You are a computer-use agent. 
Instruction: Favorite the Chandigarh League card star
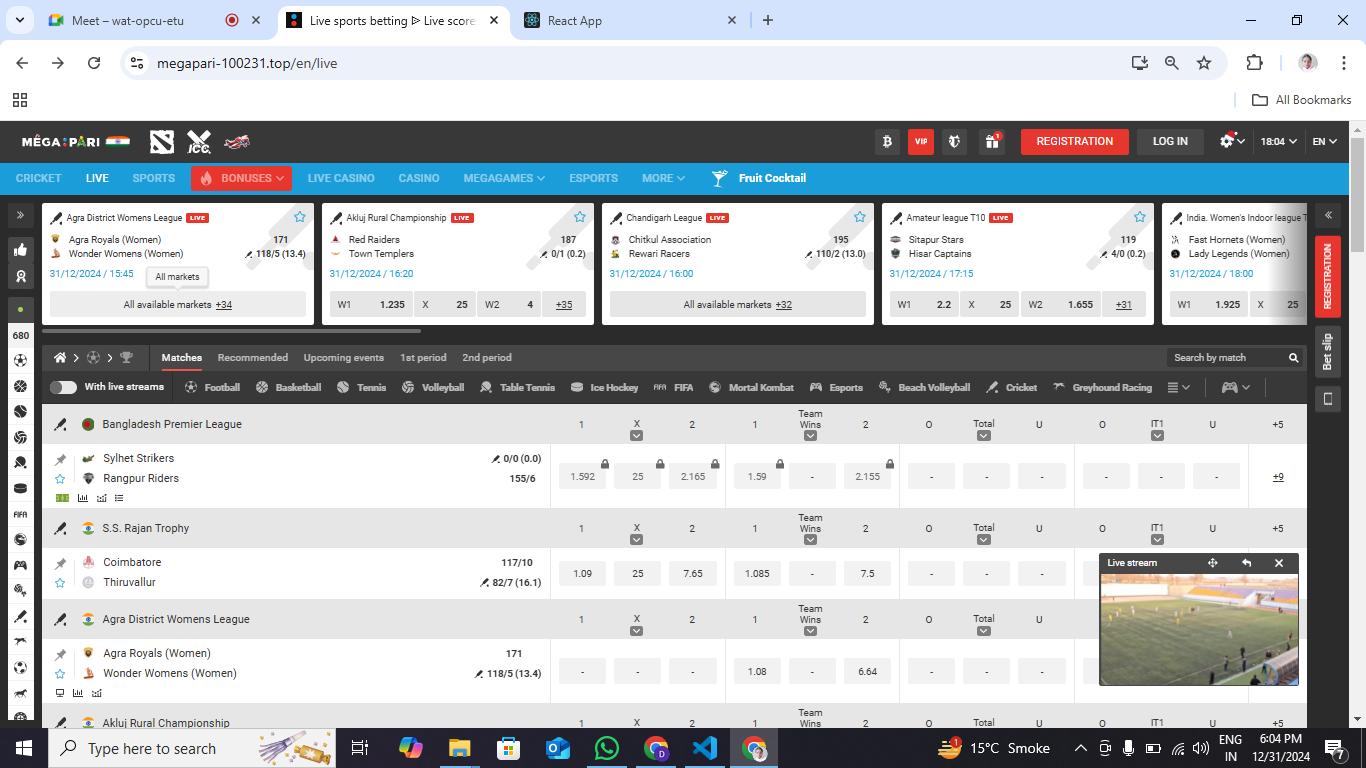coord(860,217)
